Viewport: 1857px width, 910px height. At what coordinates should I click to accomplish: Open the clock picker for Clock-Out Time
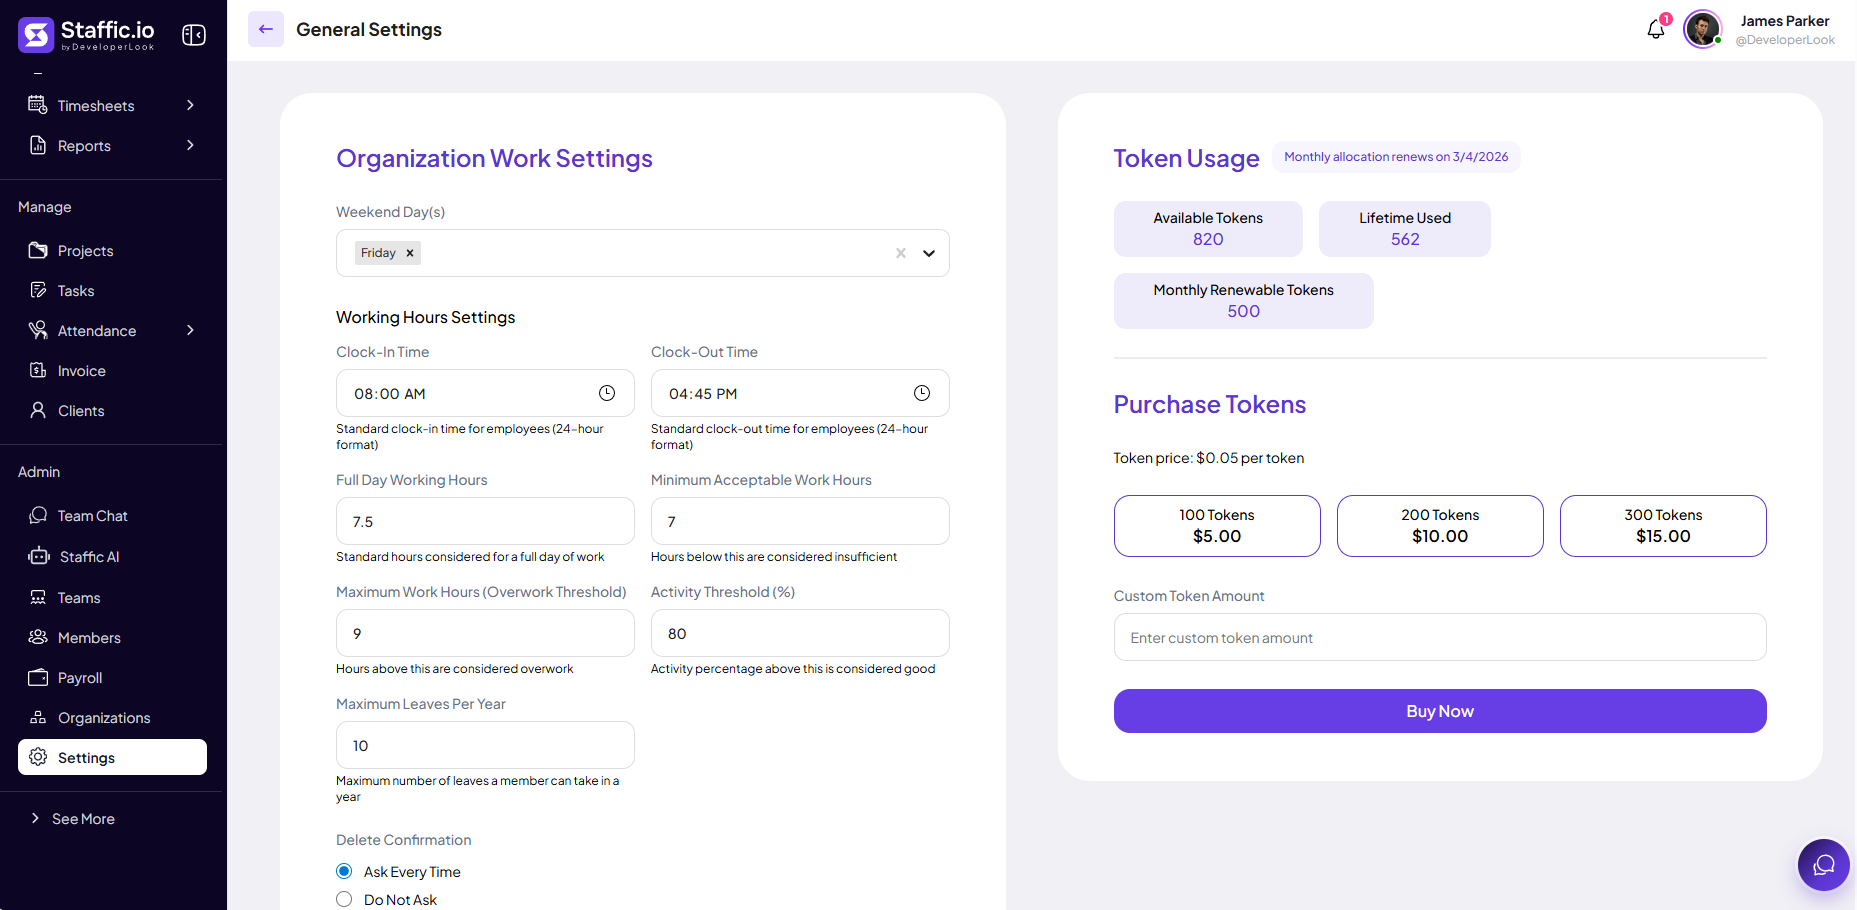pyautogui.click(x=922, y=393)
